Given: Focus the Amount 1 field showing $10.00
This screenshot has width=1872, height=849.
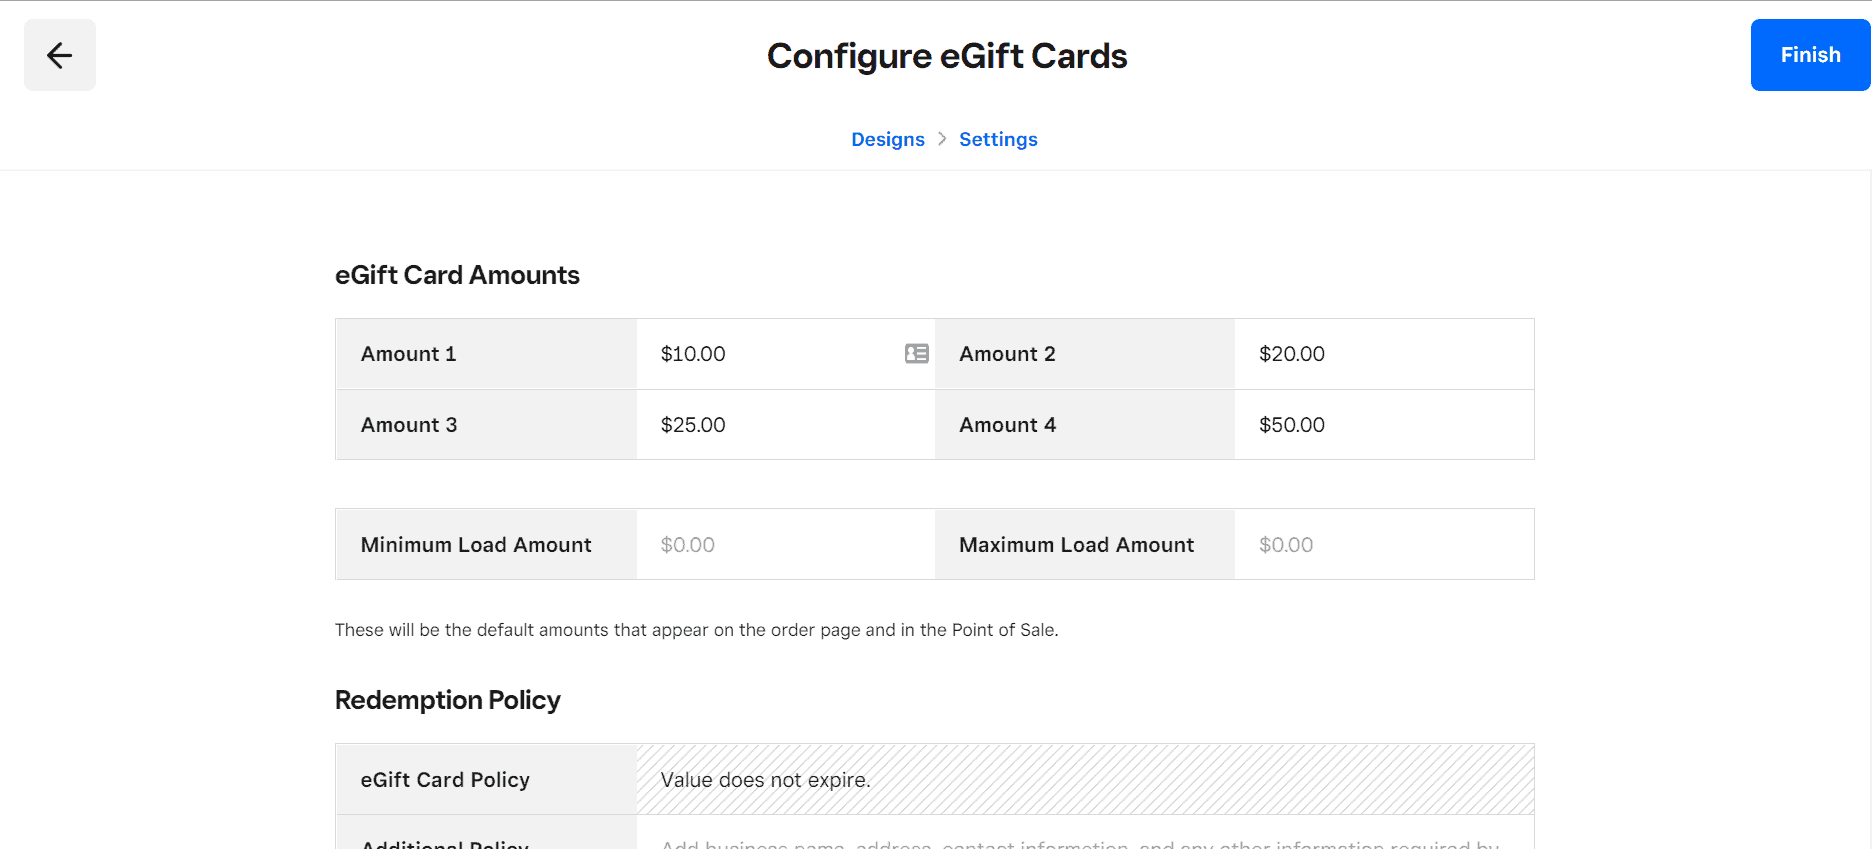Looking at the screenshot, I should (x=770, y=354).
